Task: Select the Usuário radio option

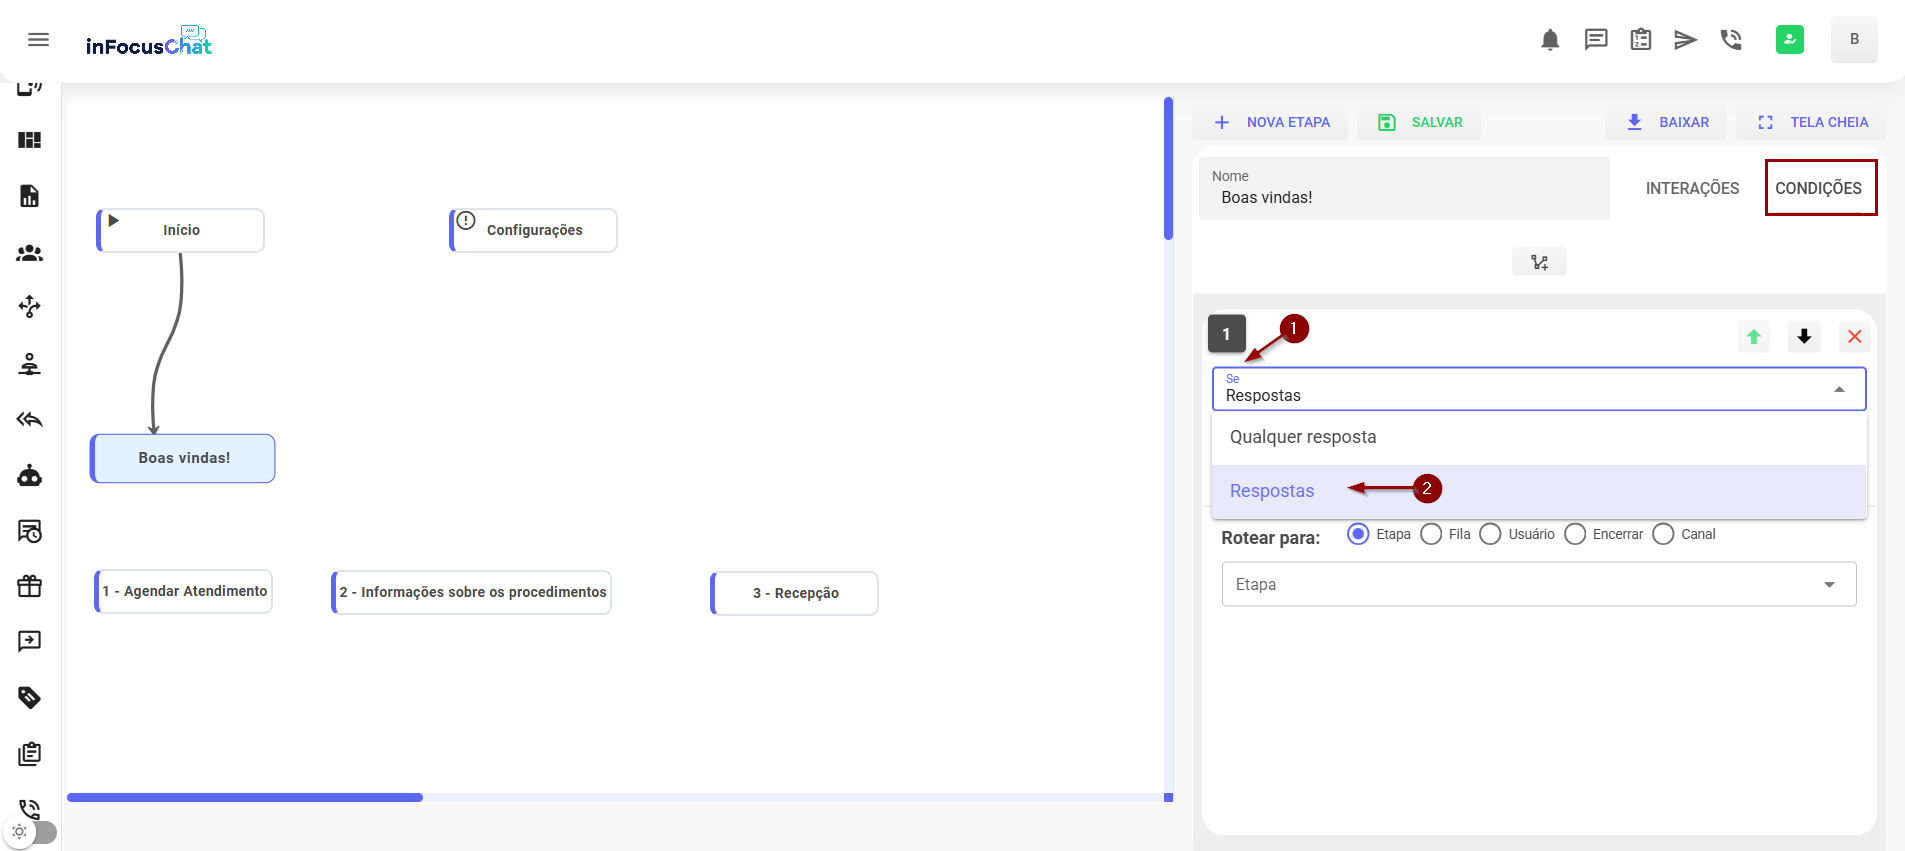Action: coord(1490,534)
